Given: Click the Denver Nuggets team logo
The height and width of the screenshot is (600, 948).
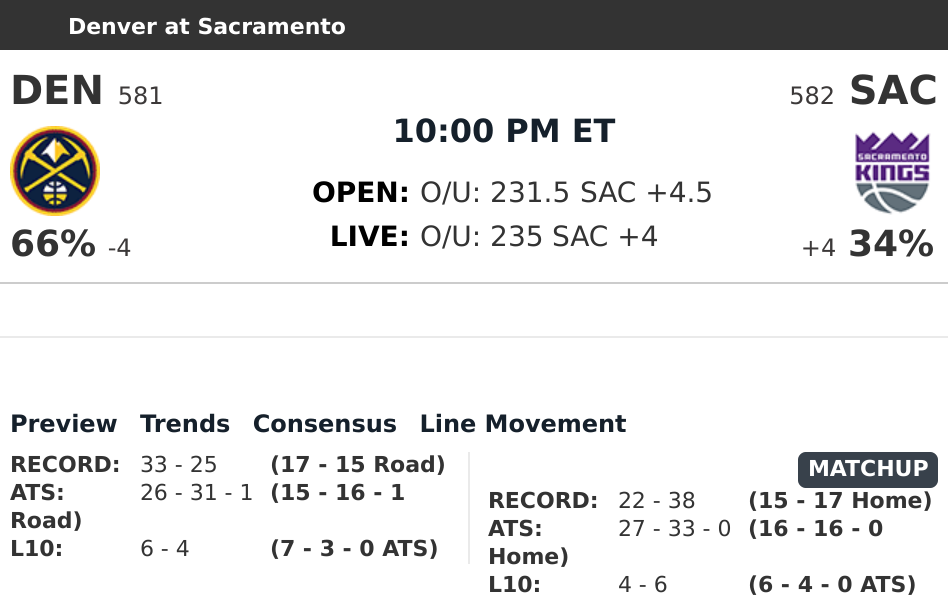Looking at the screenshot, I should (55, 171).
